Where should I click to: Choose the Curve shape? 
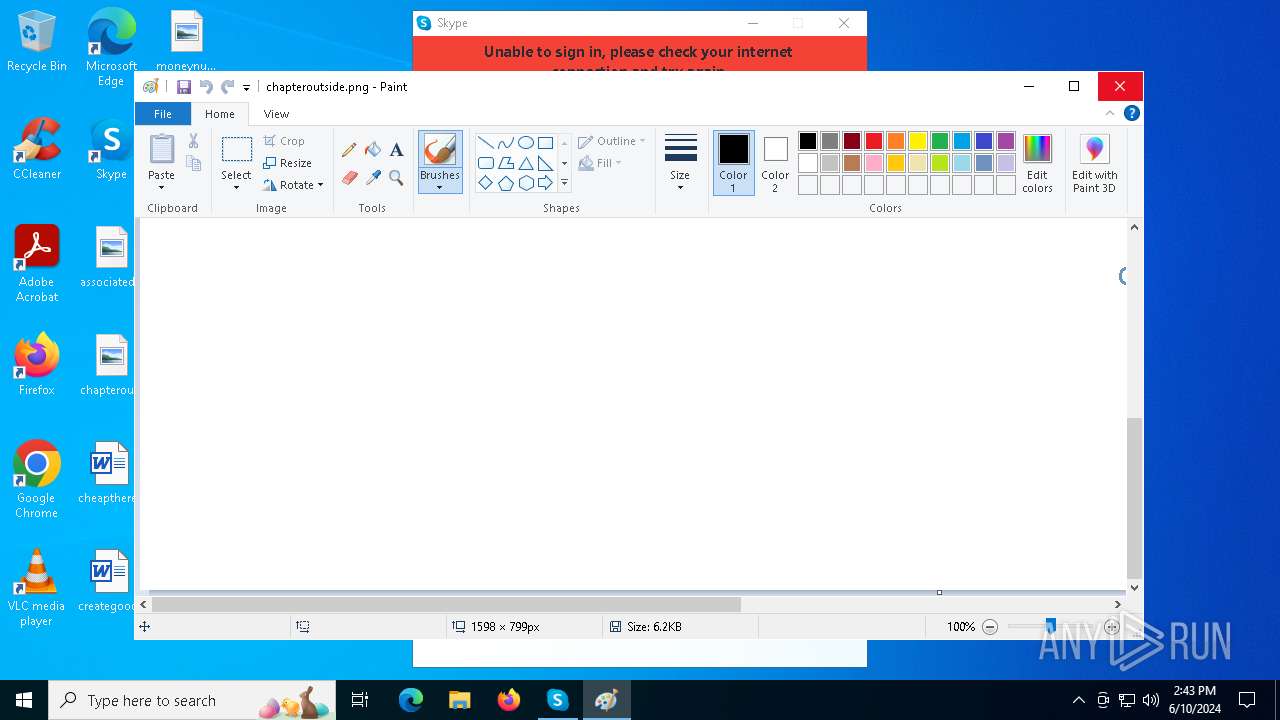506,143
